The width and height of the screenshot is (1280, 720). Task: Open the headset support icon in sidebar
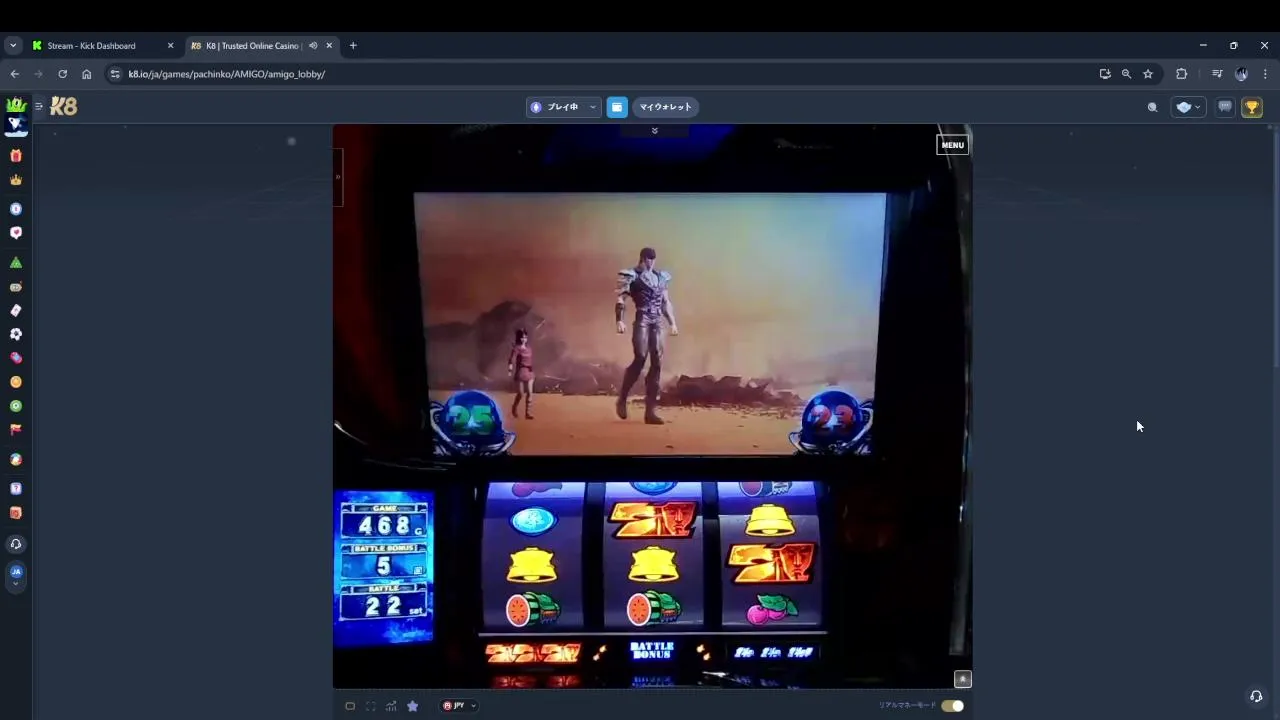point(16,544)
